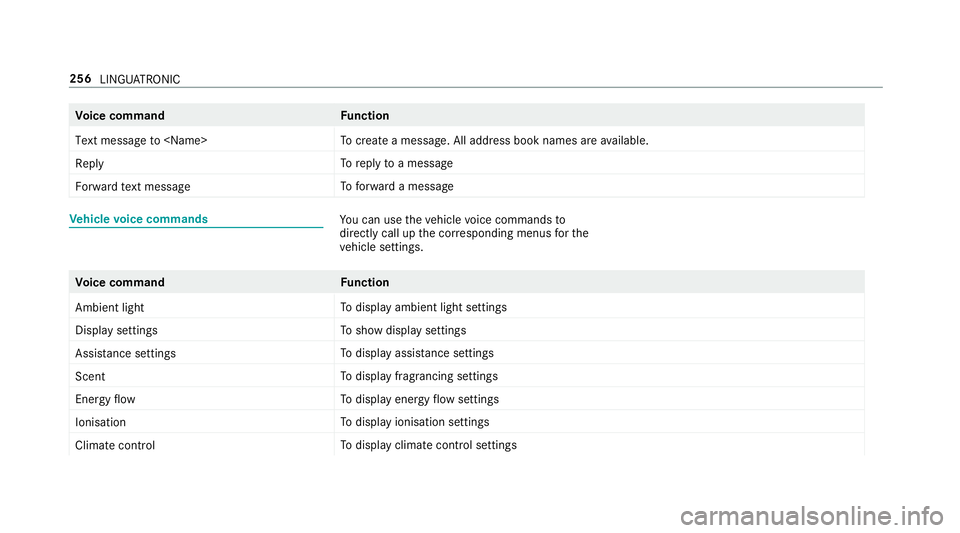Viewport: 960px width, 533px height.
Task: Click the Reply voice command
Action: point(89,163)
